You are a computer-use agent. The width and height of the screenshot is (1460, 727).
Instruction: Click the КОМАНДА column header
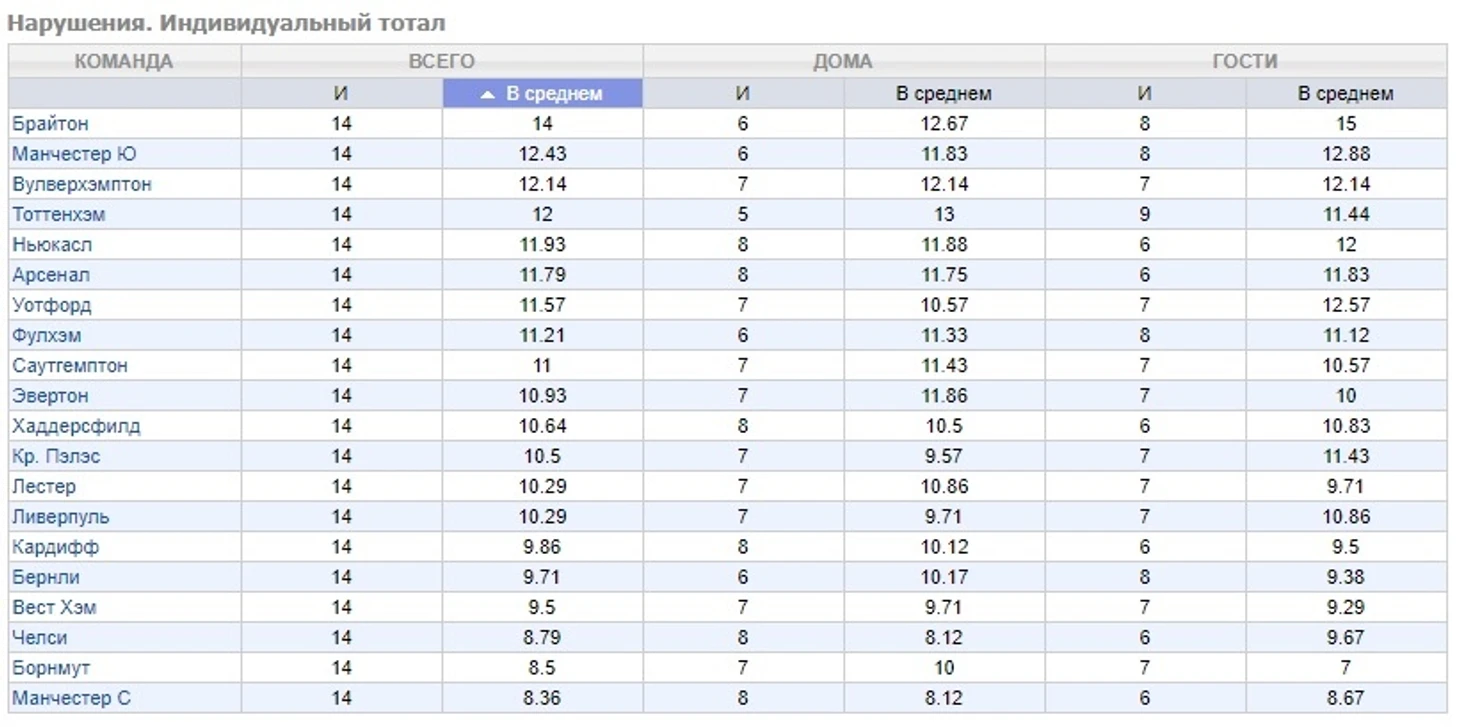point(124,62)
